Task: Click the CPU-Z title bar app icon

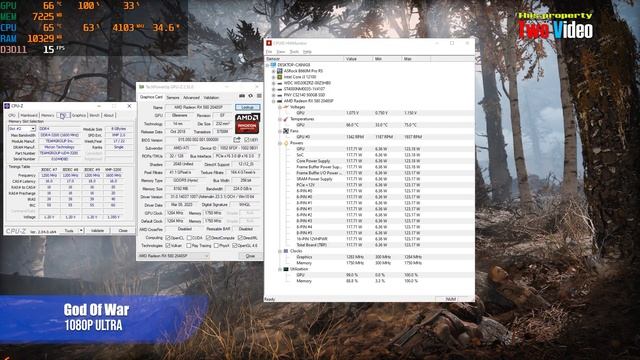Action: tap(7, 106)
